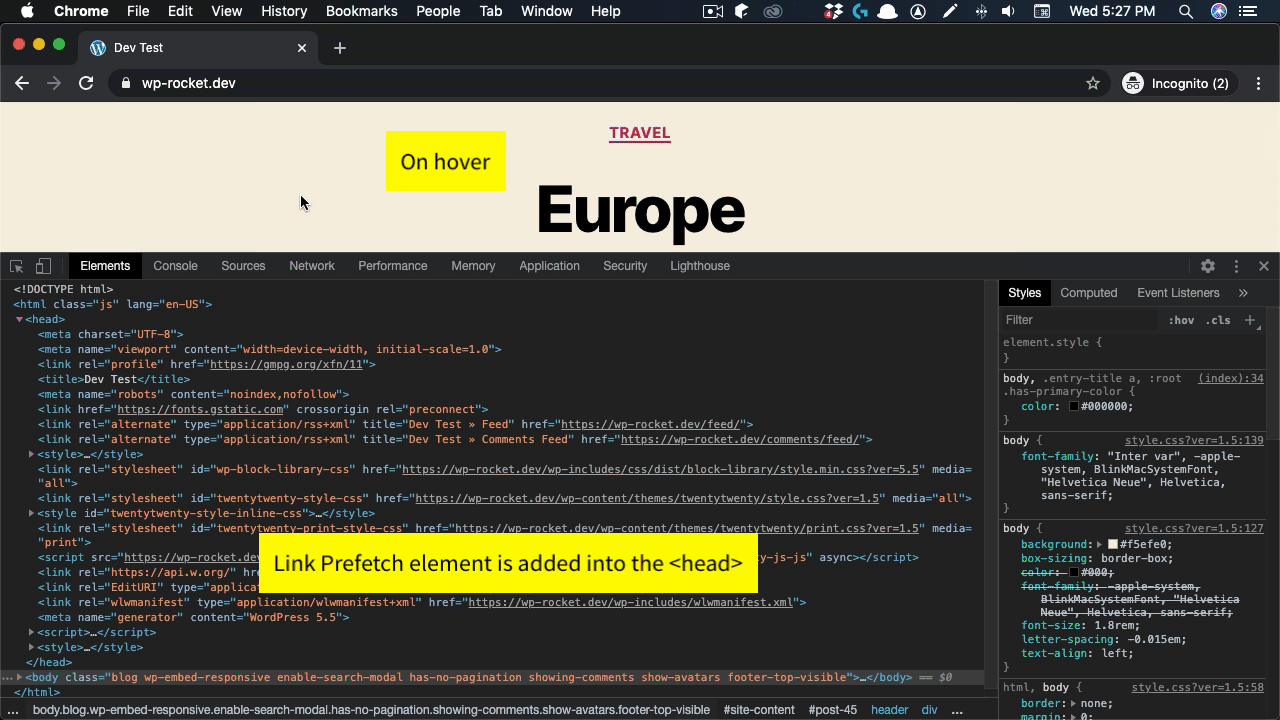1280x720 pixels.
Task: Click #site-content in the breadcrumb bar
Action: pos(759,710)
